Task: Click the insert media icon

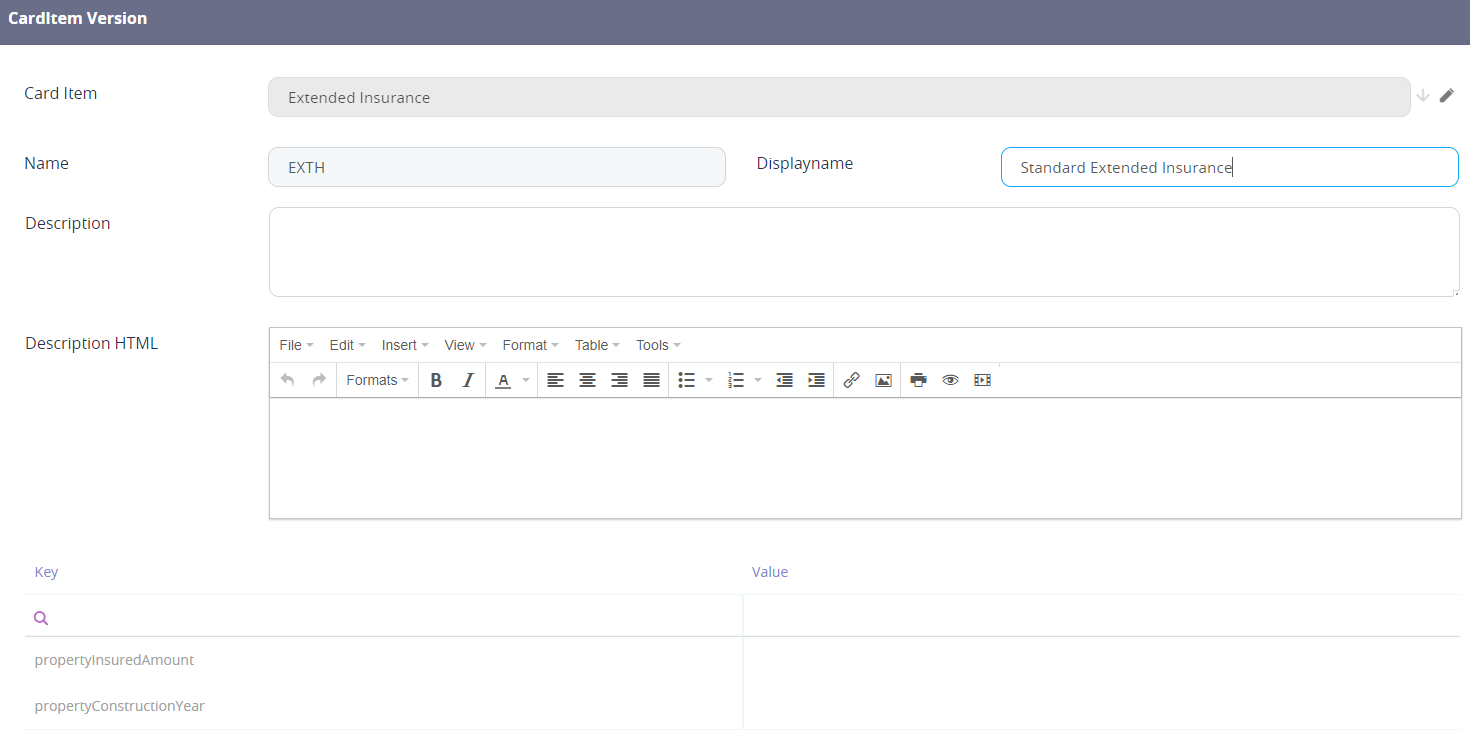Action: click(x=982, y=380)
